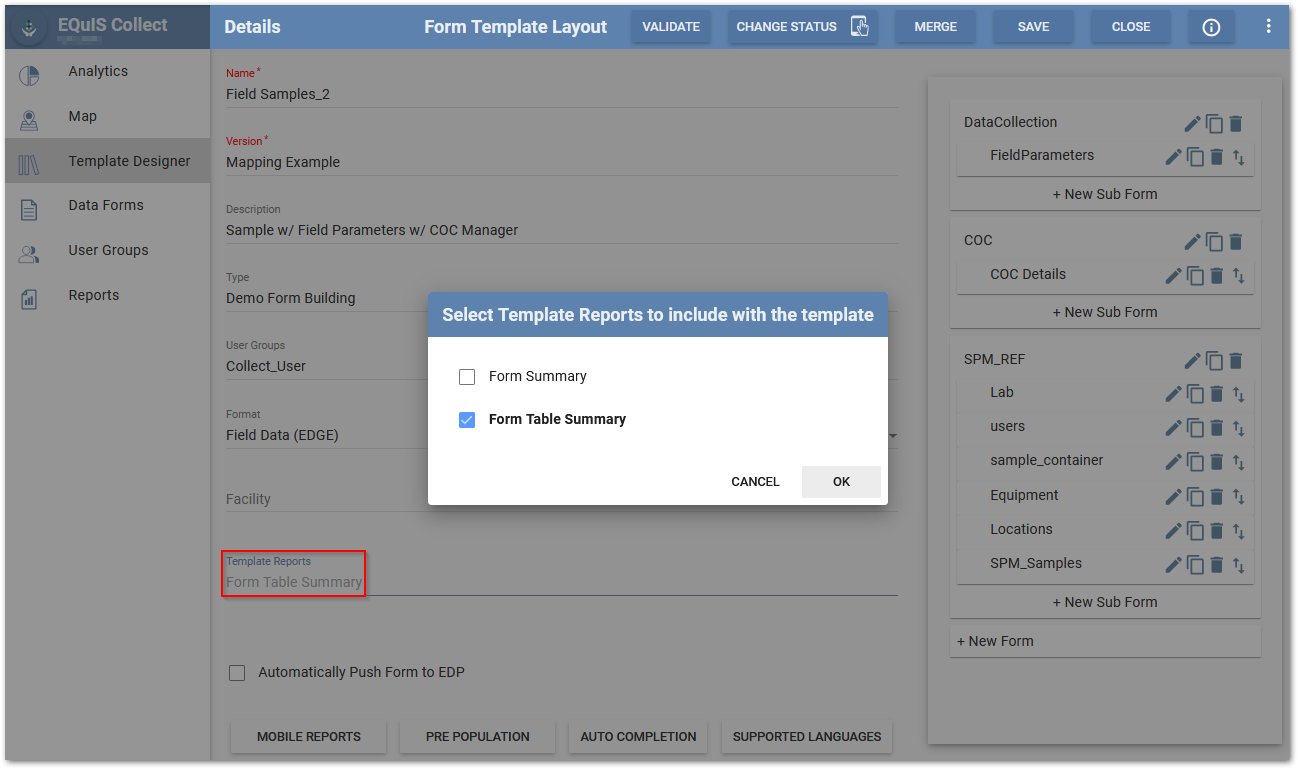
Task: Open the overflow menu with three dots
Action: [x=1268, y=27]
